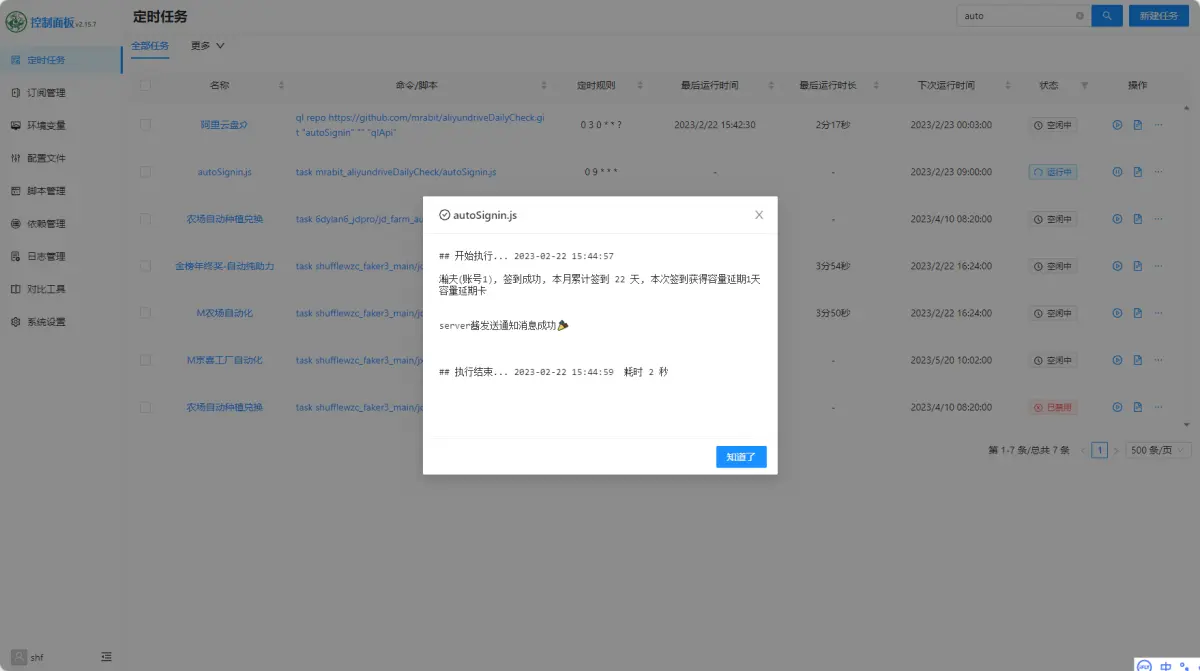Run the M京喜工厂自动化 task
The width and height of the screenshot is (1200, 671).
pos(1118,360)
